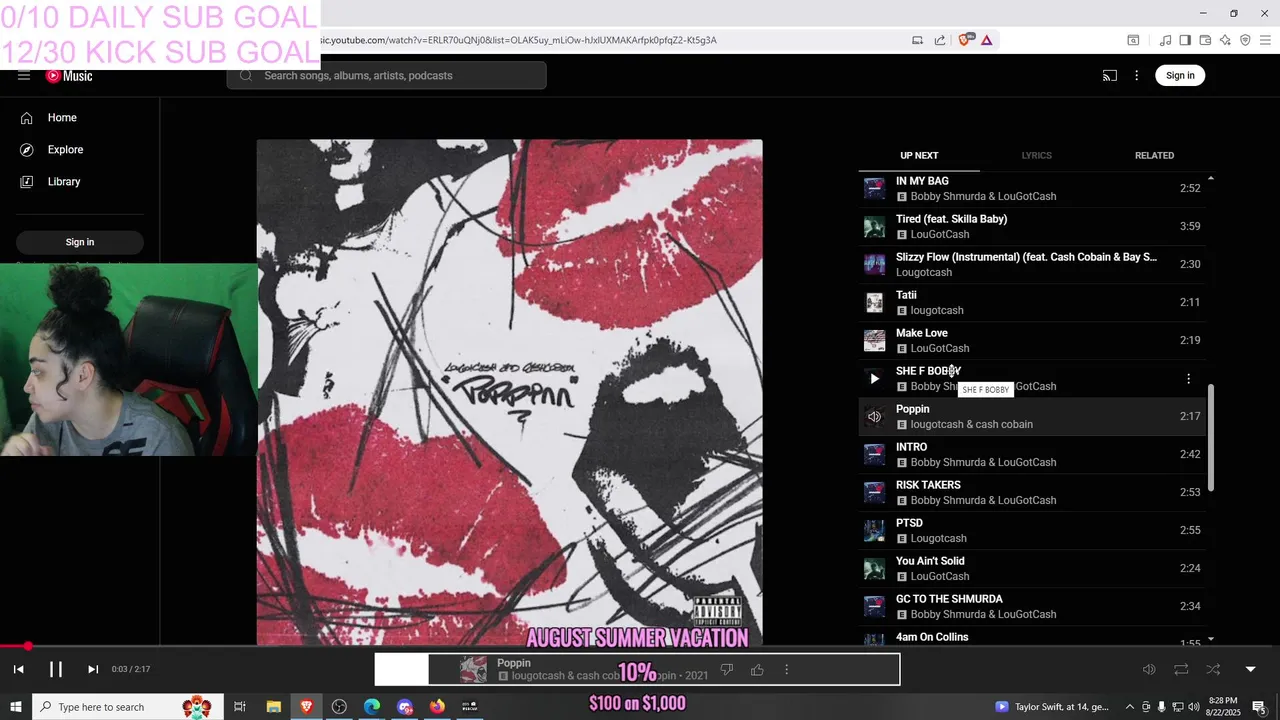Select Slizzy Flow (Instrumental) in the queue

click(1032, 264)
